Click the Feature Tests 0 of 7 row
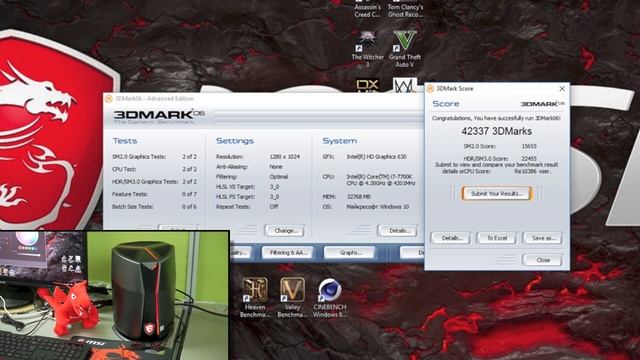 pyautogui.click(x=154, y=194)
